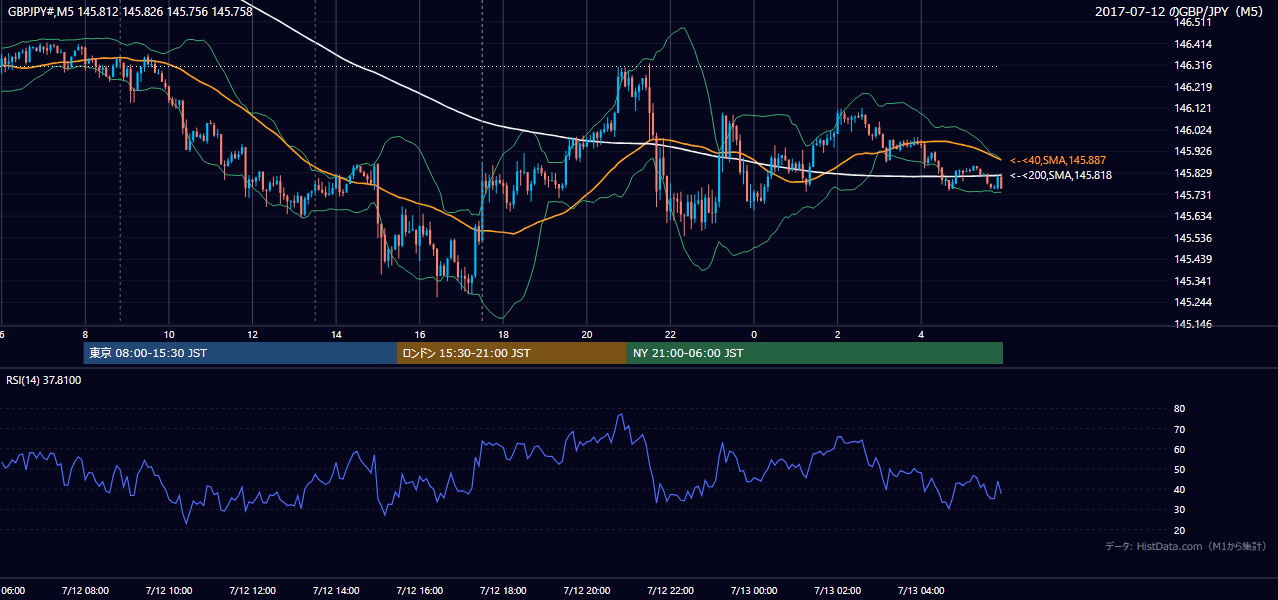Click the orange 40 SMA 145.887 label
Image resolution: width=1278 pixels, height=600 pixels.
1058,160
